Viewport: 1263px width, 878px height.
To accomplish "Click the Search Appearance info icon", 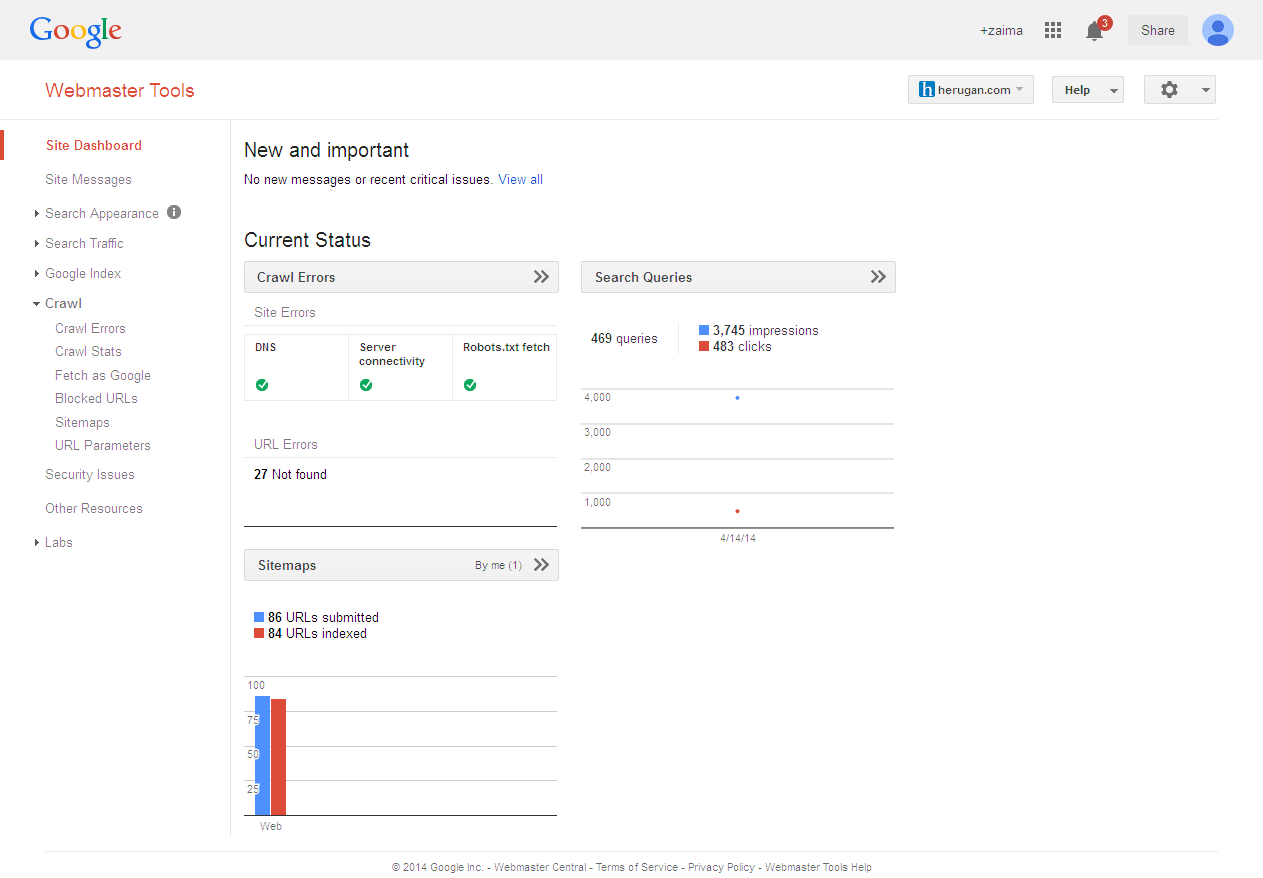I will click(174, 212).
